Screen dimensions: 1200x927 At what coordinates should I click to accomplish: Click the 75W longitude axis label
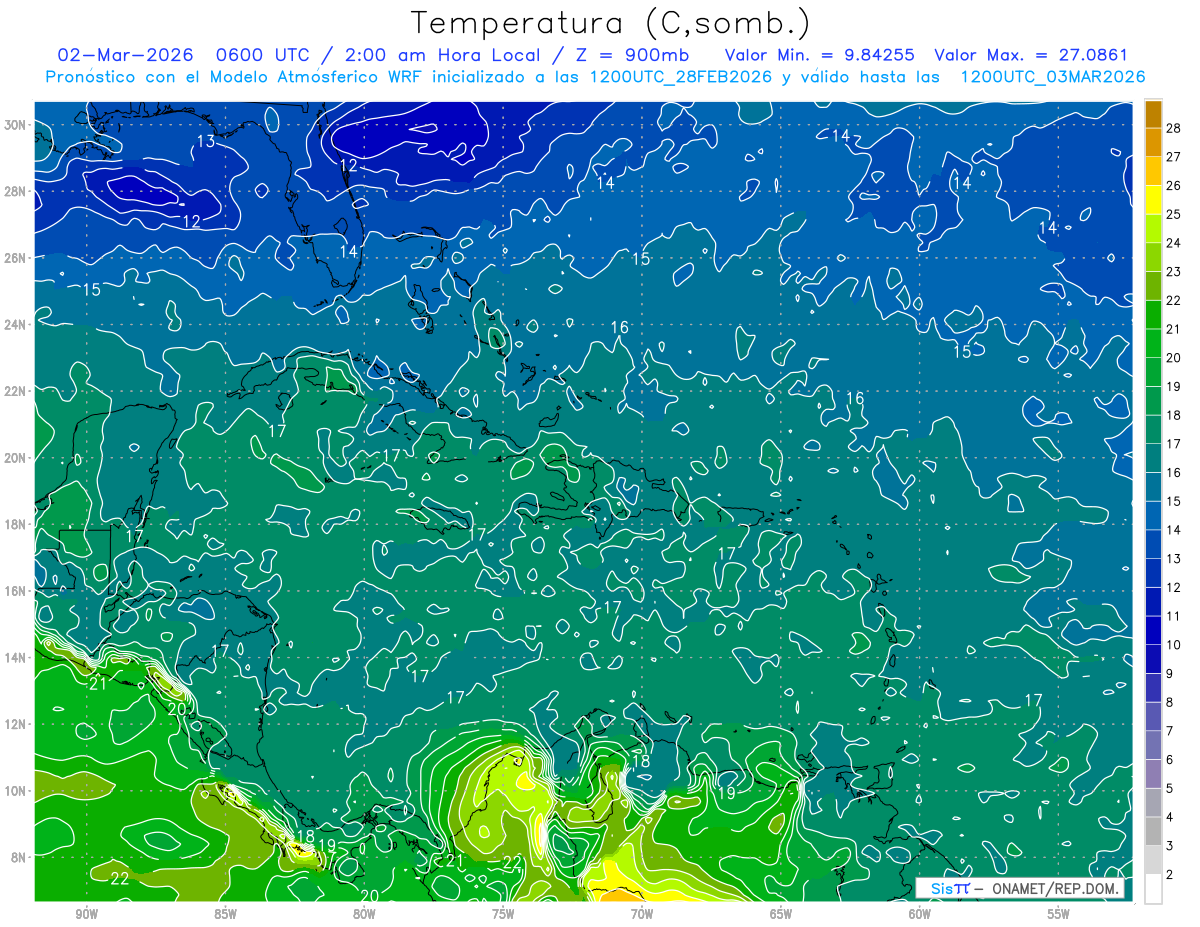[503, 914]
